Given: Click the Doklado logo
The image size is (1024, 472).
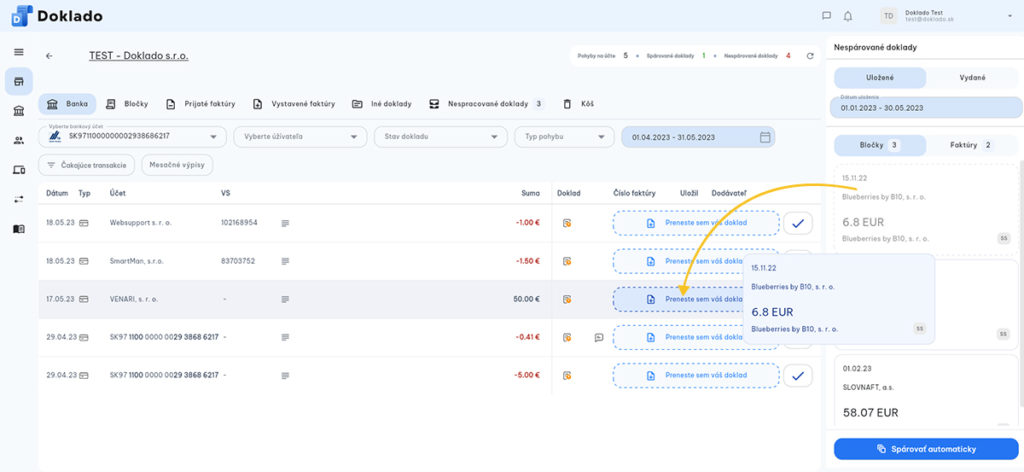Looking at the screenshot, I should (x=57, y=16).
